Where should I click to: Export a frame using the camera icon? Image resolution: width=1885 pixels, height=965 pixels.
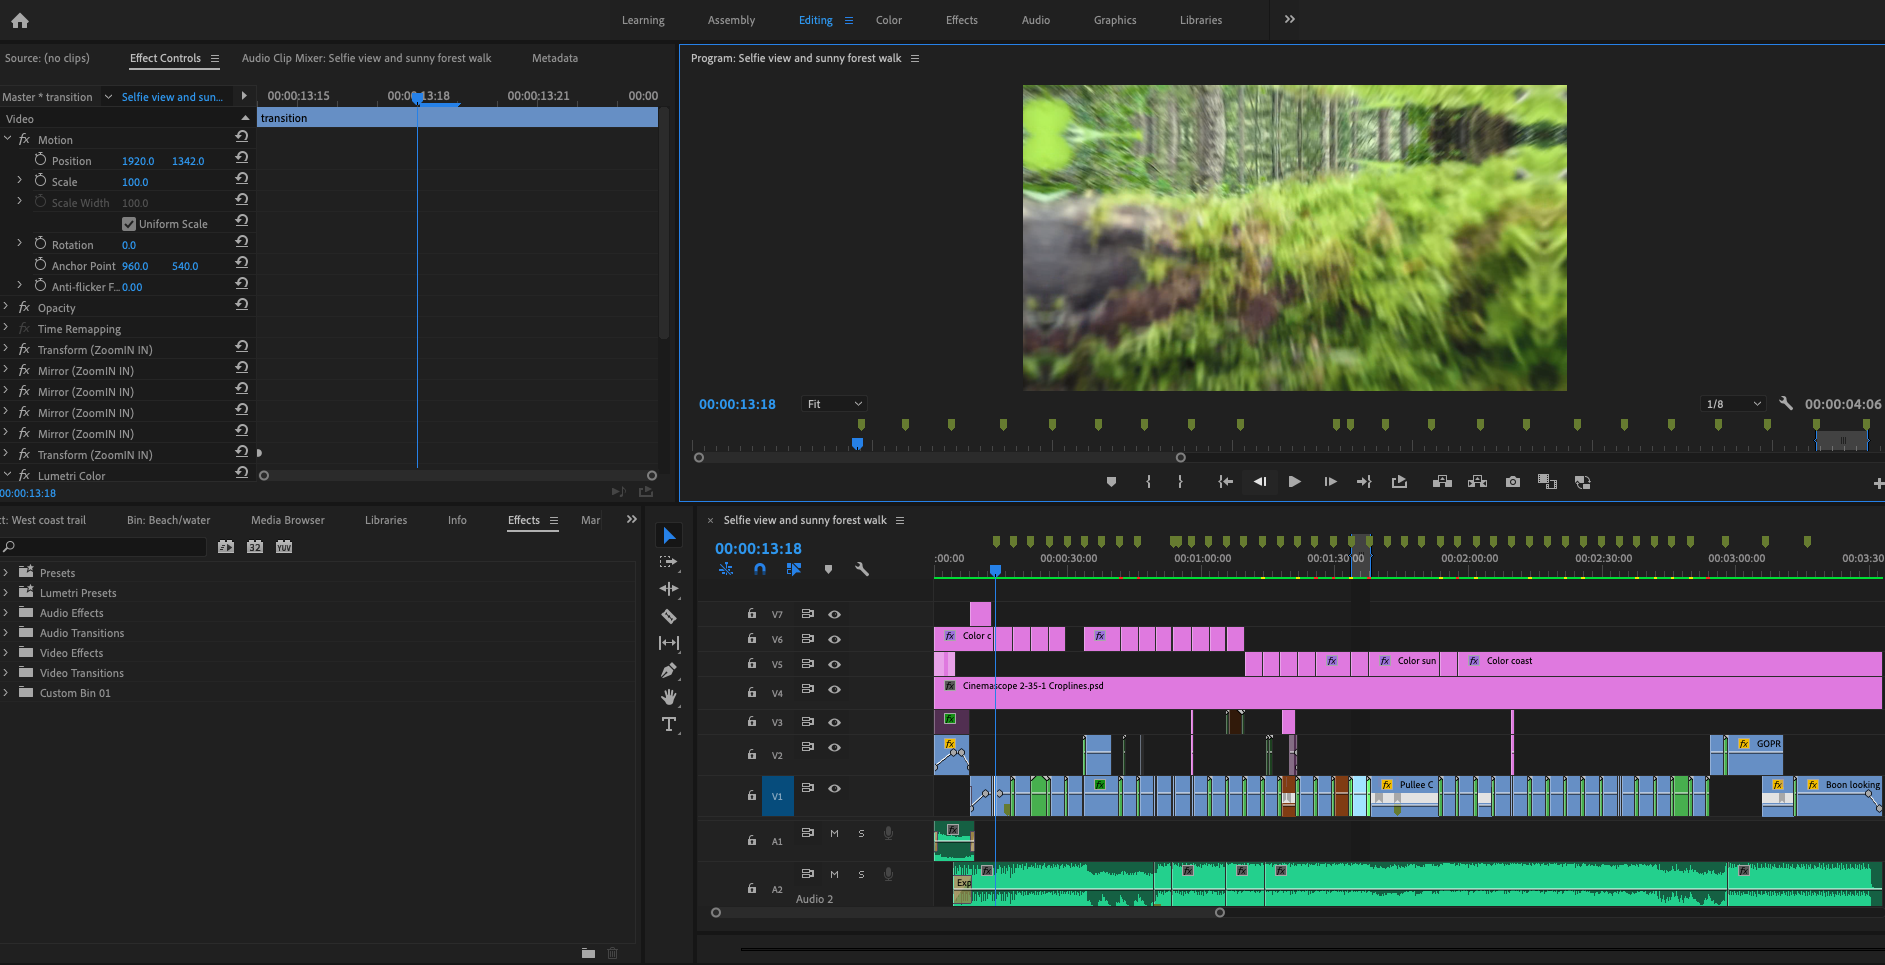[x=1512, y=481]
